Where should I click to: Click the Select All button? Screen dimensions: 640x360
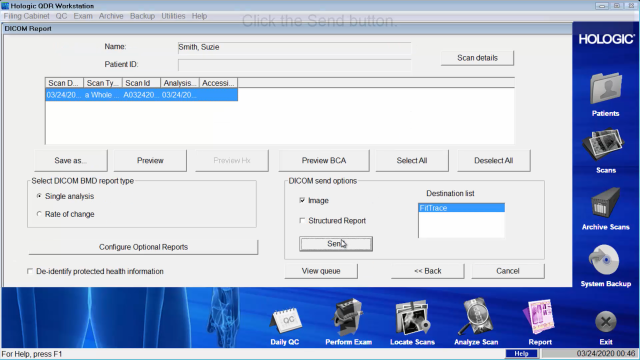tap(412, 160)
